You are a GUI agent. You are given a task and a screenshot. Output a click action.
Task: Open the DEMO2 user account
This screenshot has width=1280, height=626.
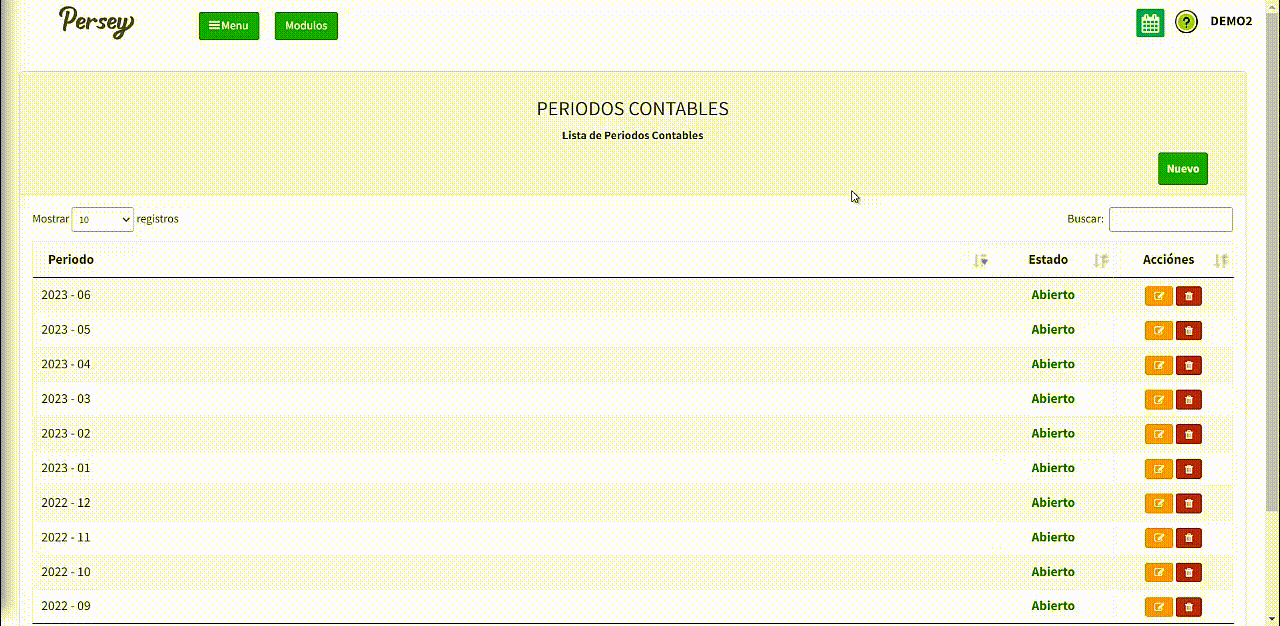(x=1231, y=21)
